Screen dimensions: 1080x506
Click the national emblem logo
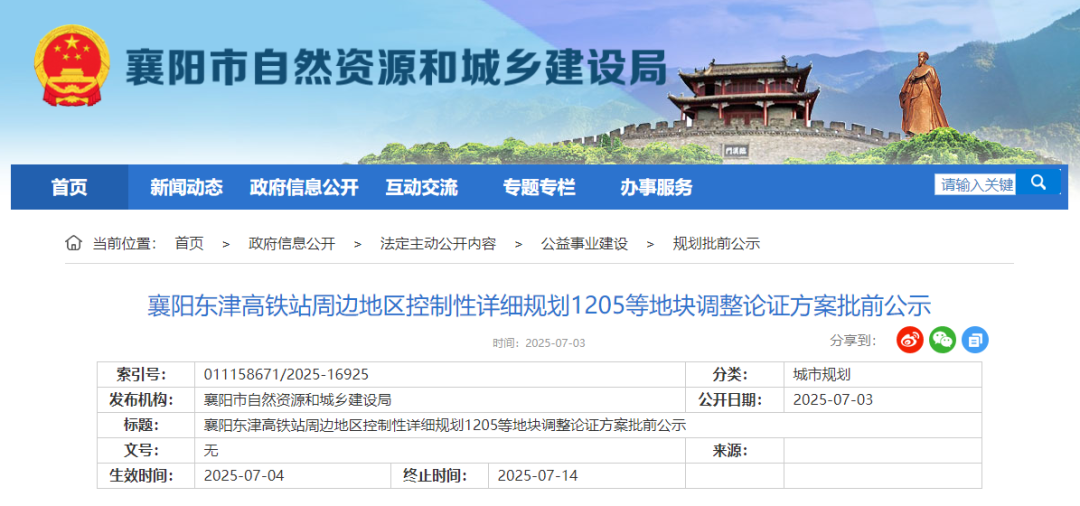[x=72, y=65]
